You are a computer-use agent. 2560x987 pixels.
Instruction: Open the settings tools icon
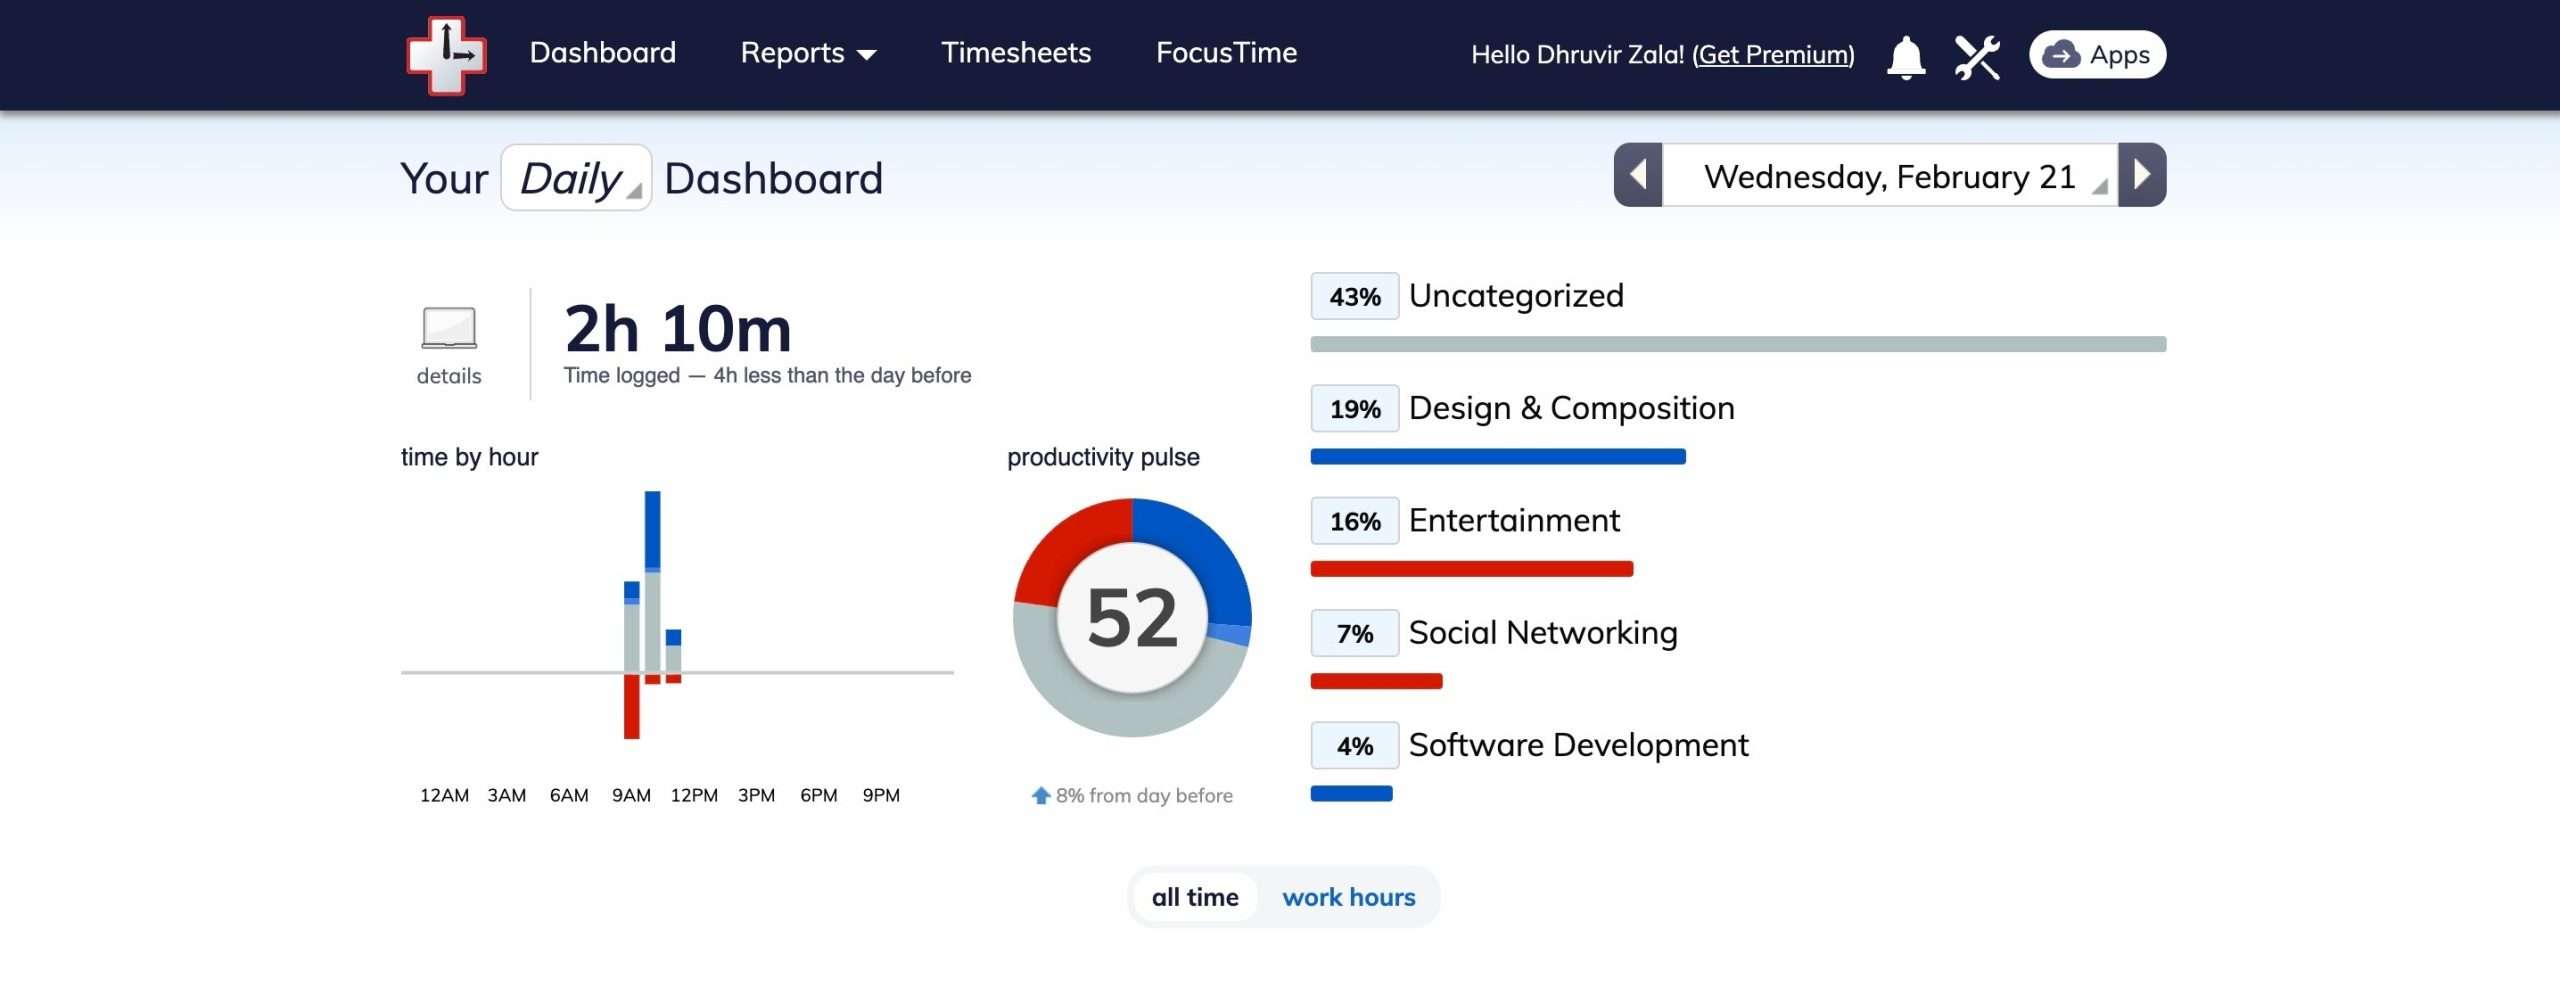coord(1977,57)
